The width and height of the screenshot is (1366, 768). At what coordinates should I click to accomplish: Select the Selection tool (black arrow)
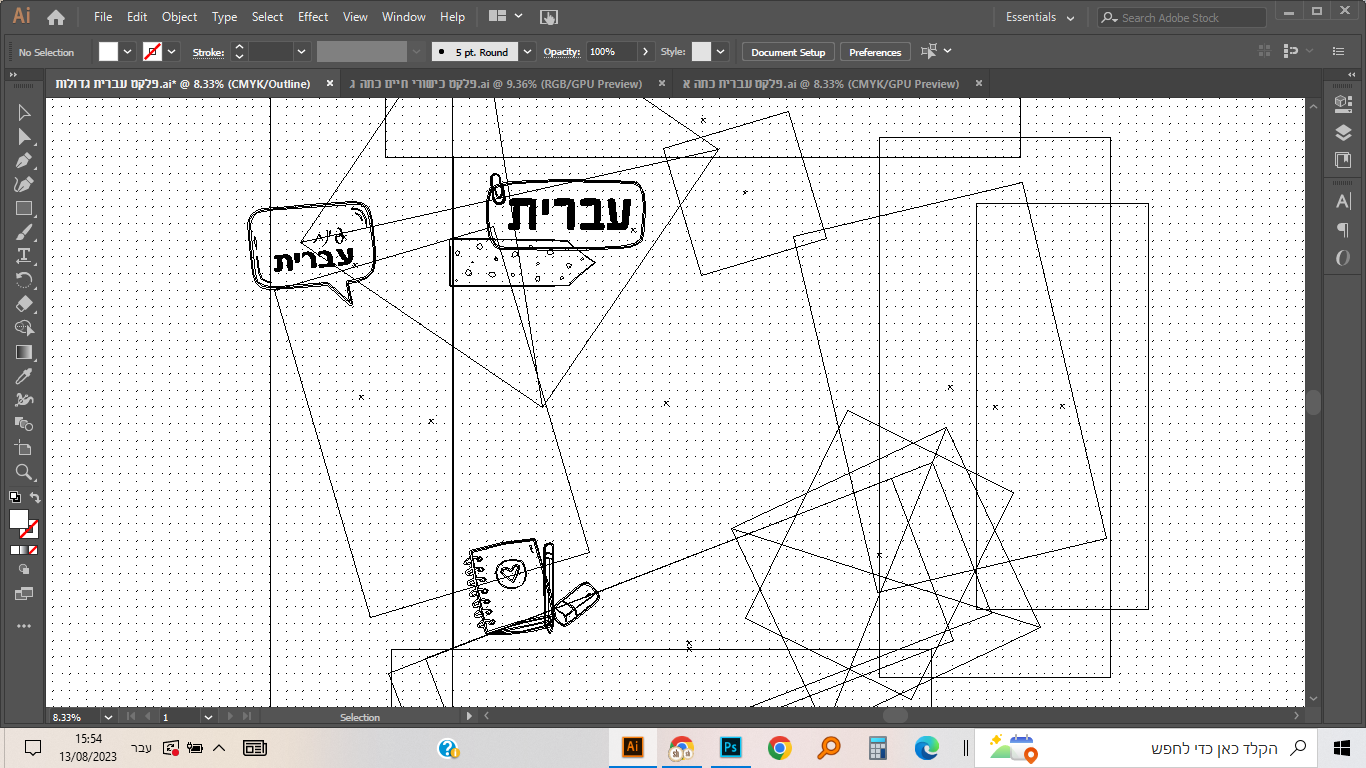pos(24,112)
